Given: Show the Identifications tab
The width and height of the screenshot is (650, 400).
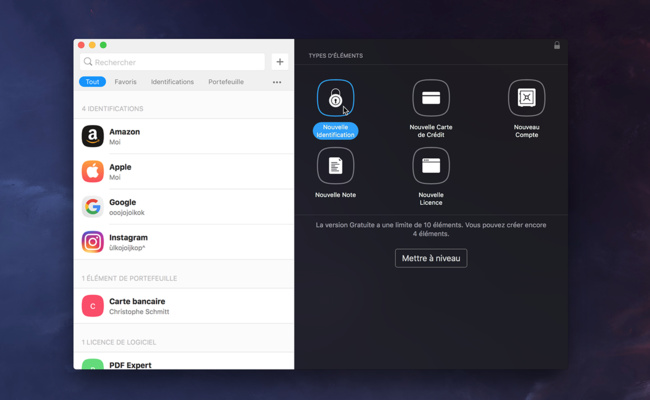Looking at the screenshot, I should click(172, 82).
